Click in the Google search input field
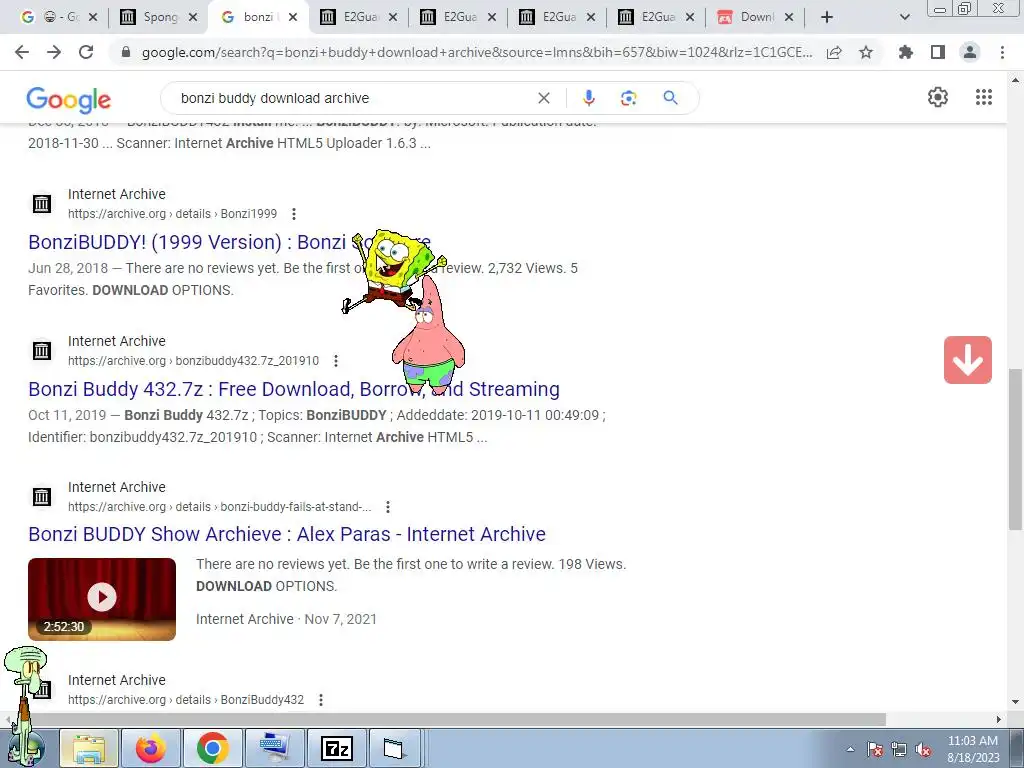The height and width of the screenshot is (768, 1024). (x=353, y=98)
